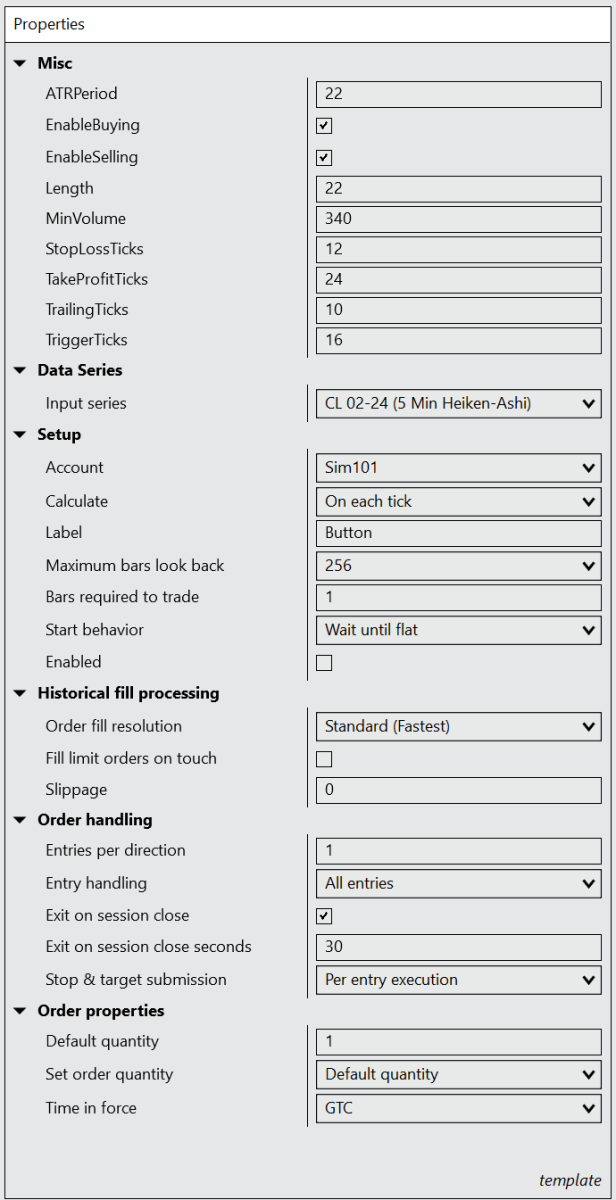
Task: Open the Start behavior dropdown
Action: click(x=459, y=630)
